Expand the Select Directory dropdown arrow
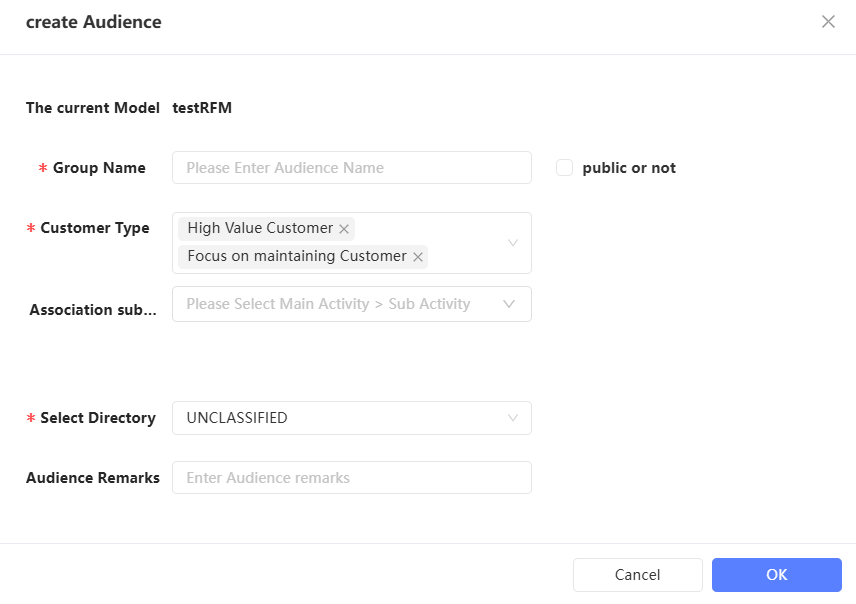This screenshot has width=856, height=604. [x=513, y=418]
